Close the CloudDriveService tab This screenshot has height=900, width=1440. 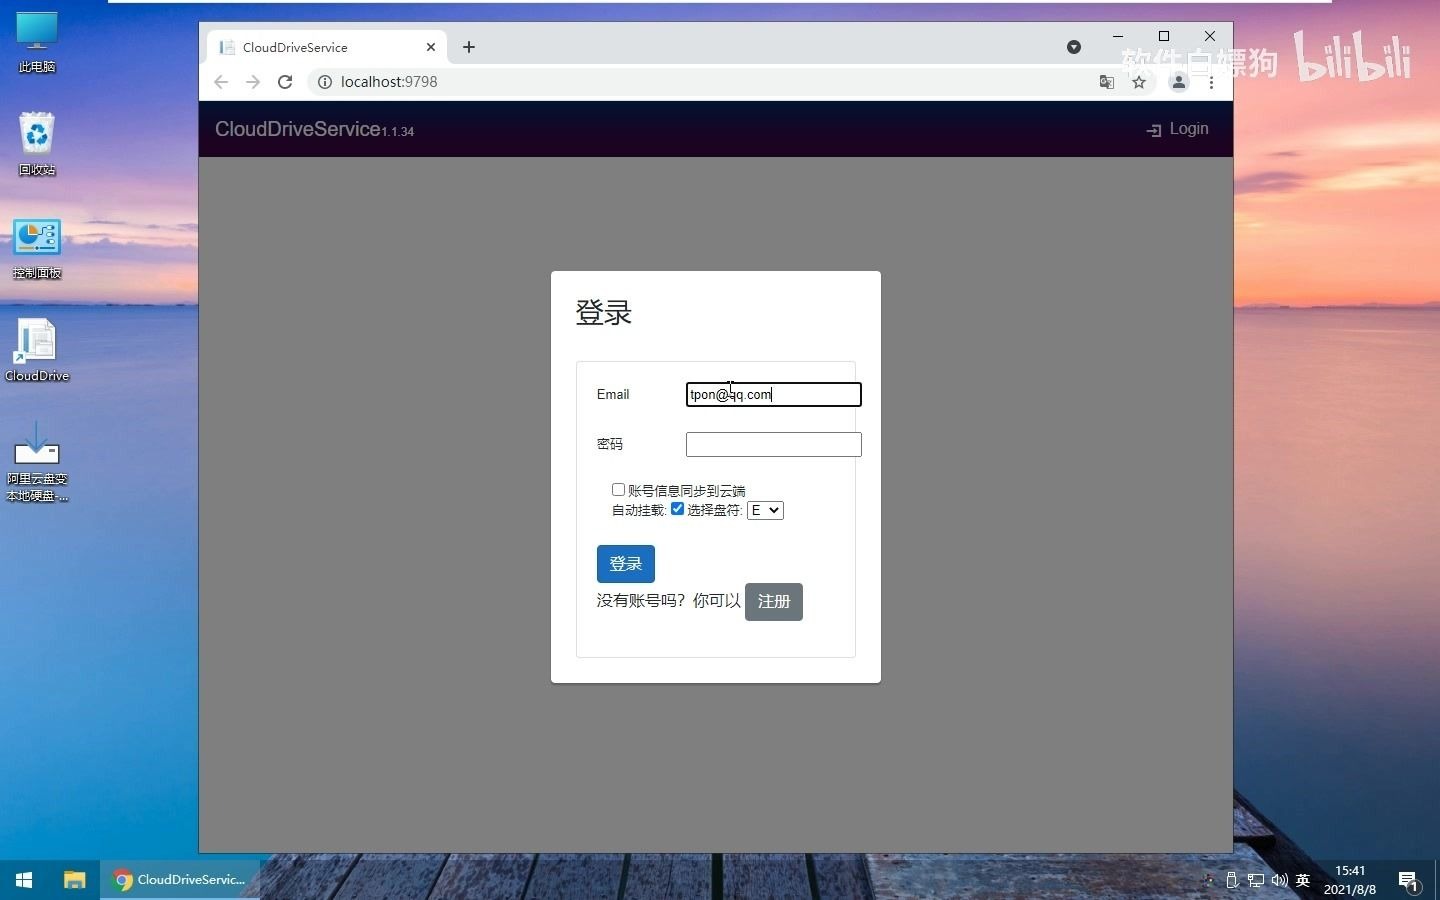tap(431, 47)
